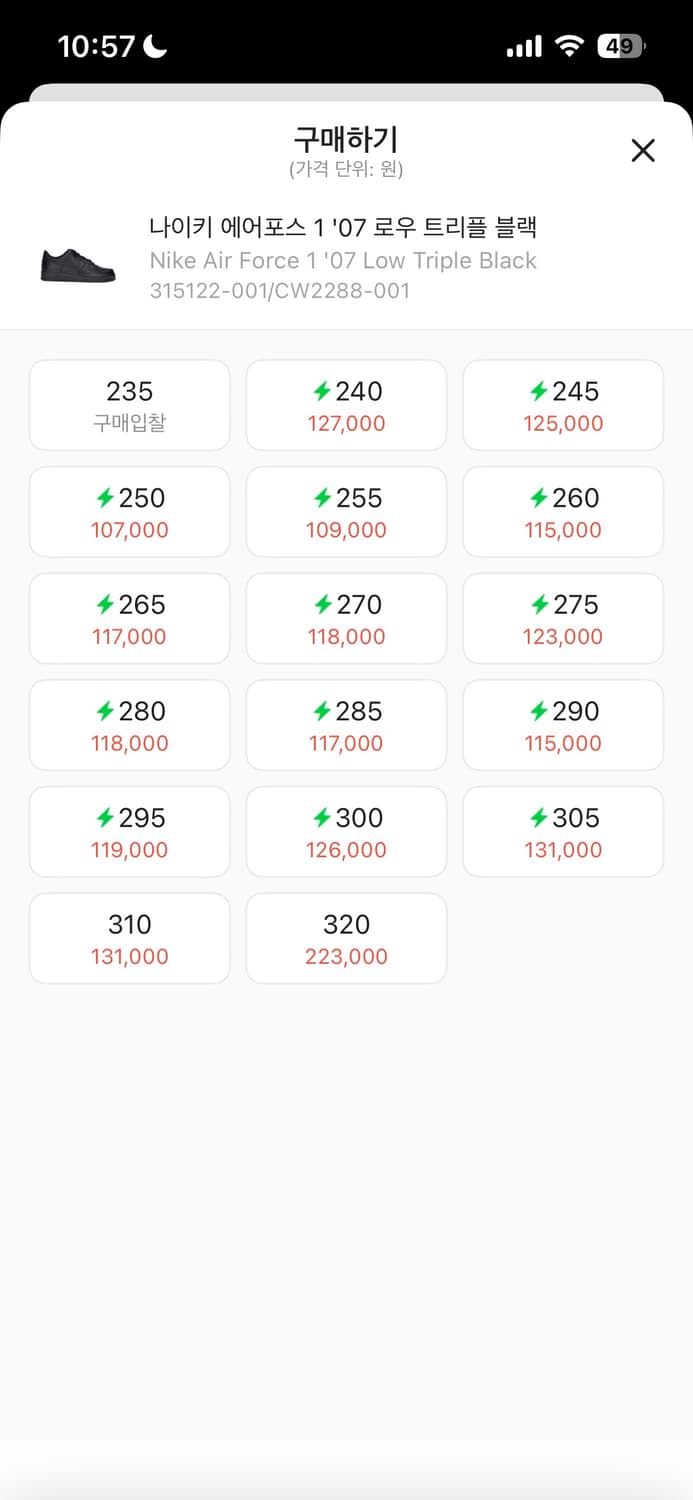This screenshot has height=1500, width=693.
Task: Select size 300 for 126,000
Action: [x=346, y=832]
